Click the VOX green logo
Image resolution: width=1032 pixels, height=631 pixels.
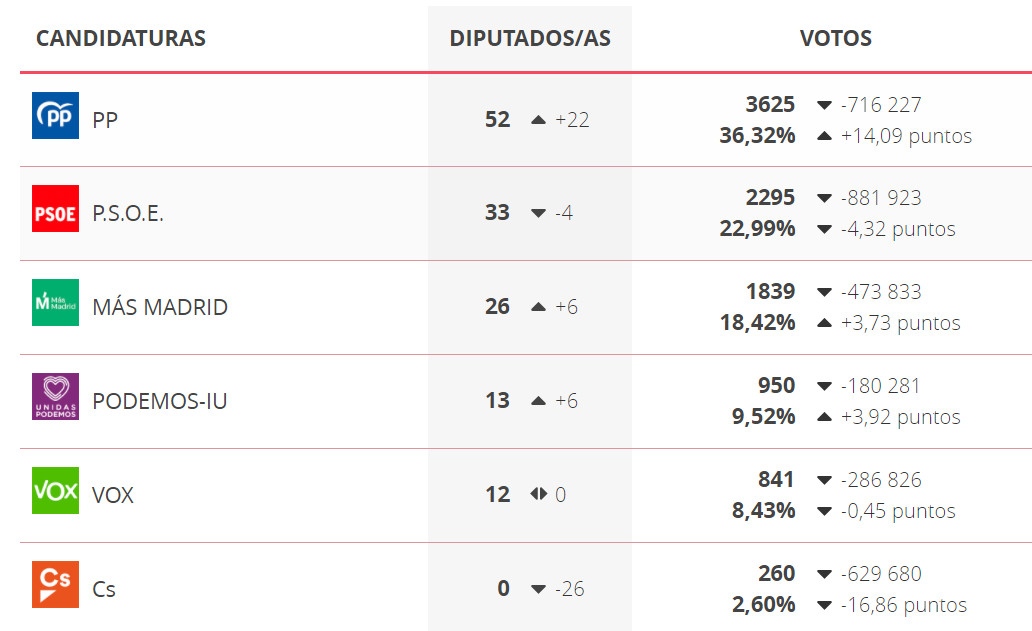[55, 491]
